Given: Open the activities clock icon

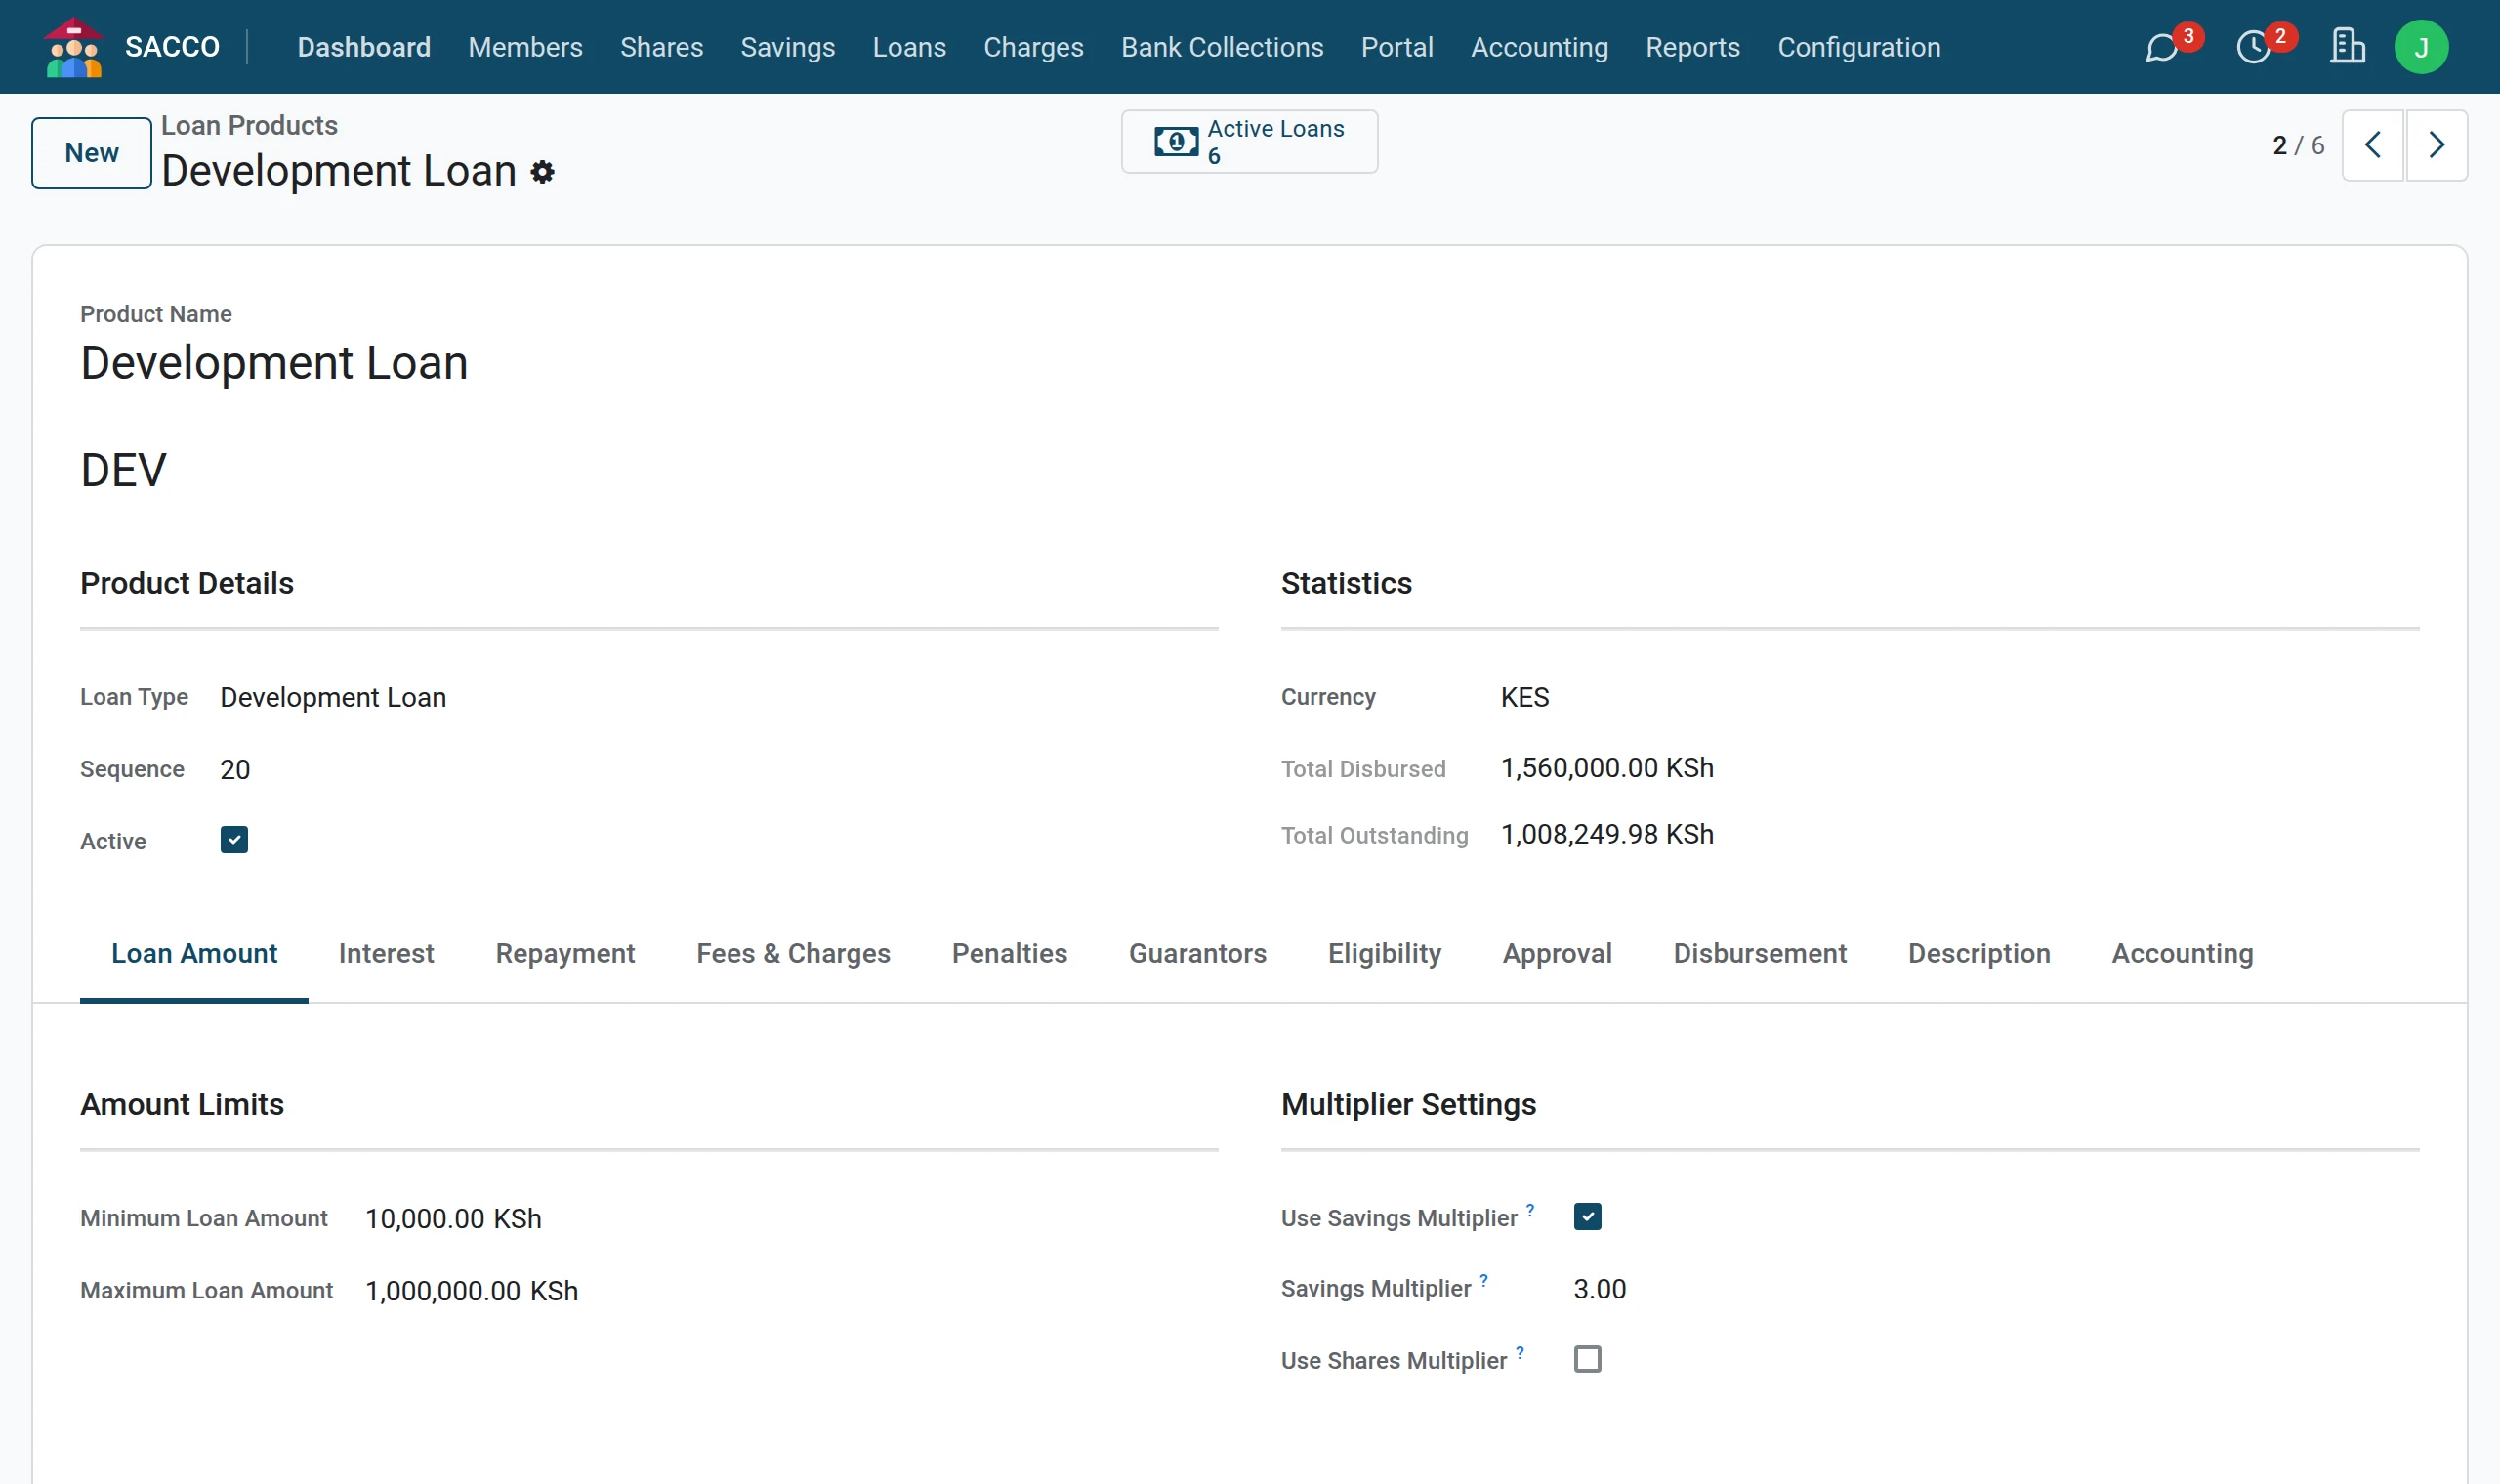Looking at the screenshot, I should (x=2253, y=47).
